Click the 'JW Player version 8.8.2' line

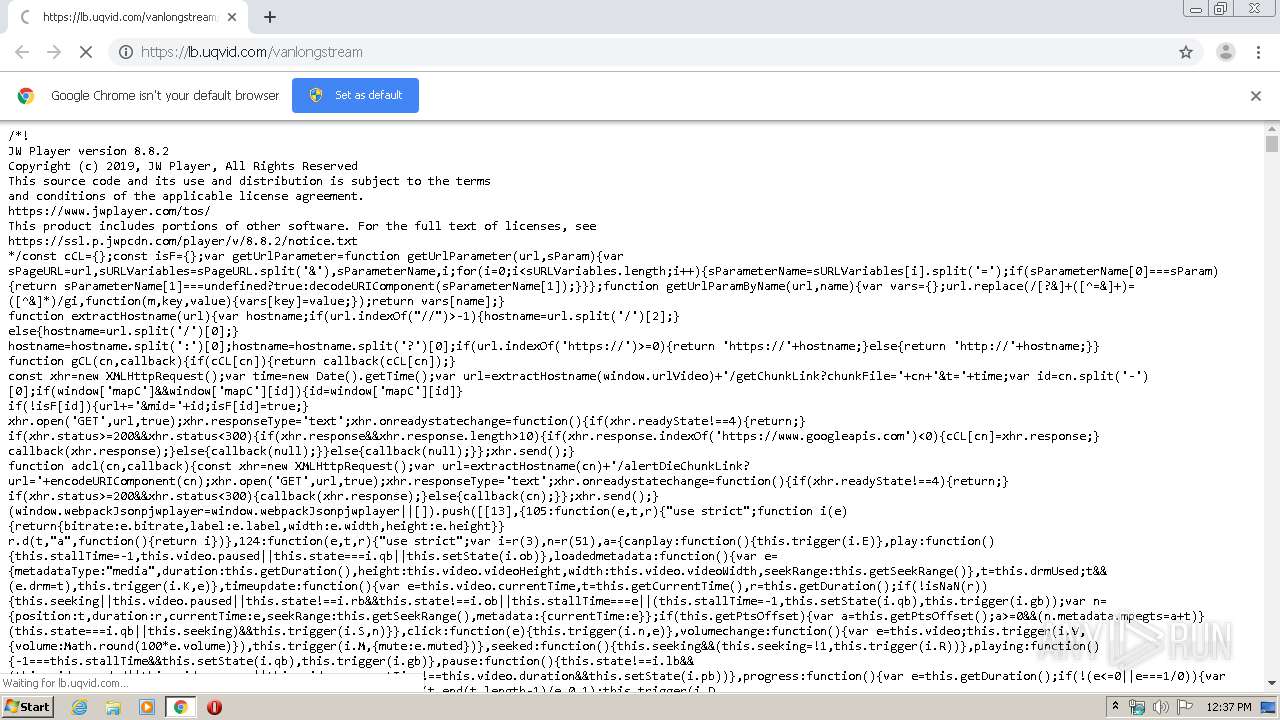(x=88, y=151)
